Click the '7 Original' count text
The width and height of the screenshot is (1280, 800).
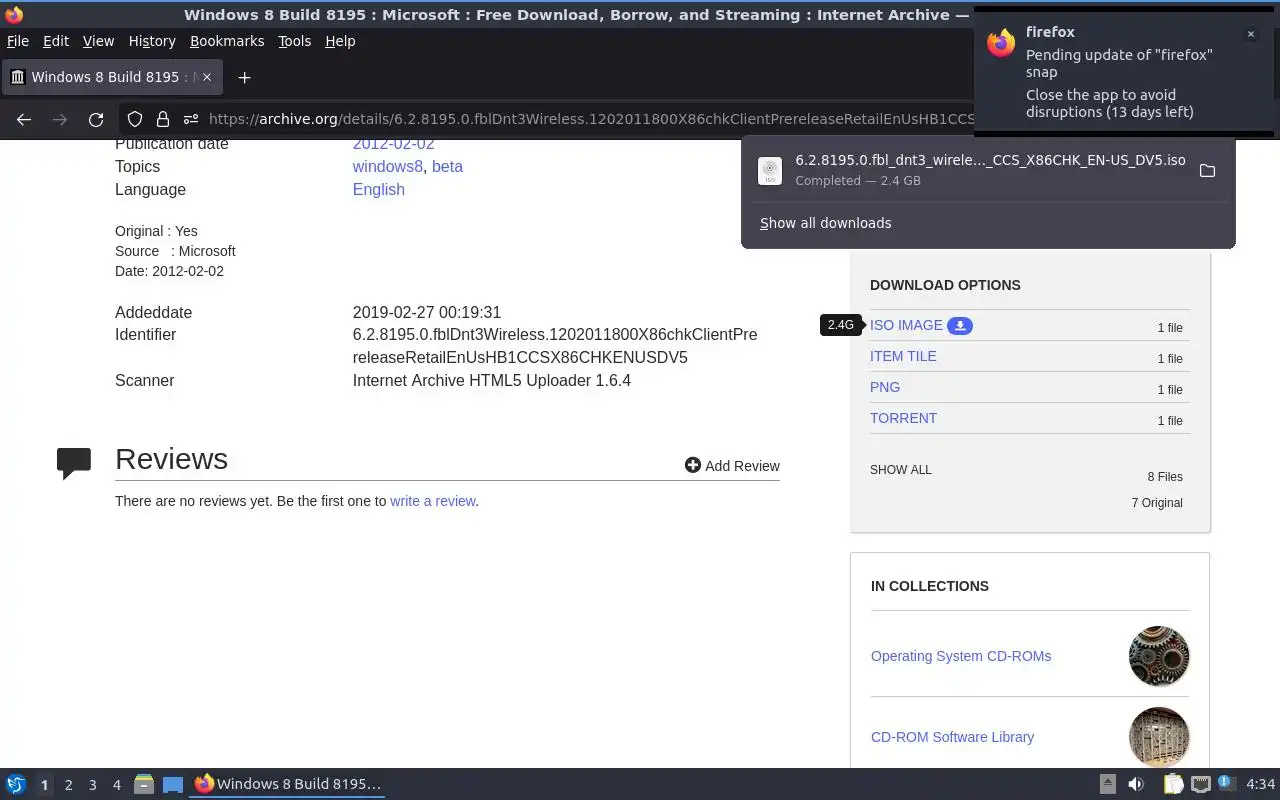click(x=1157, y=503)
